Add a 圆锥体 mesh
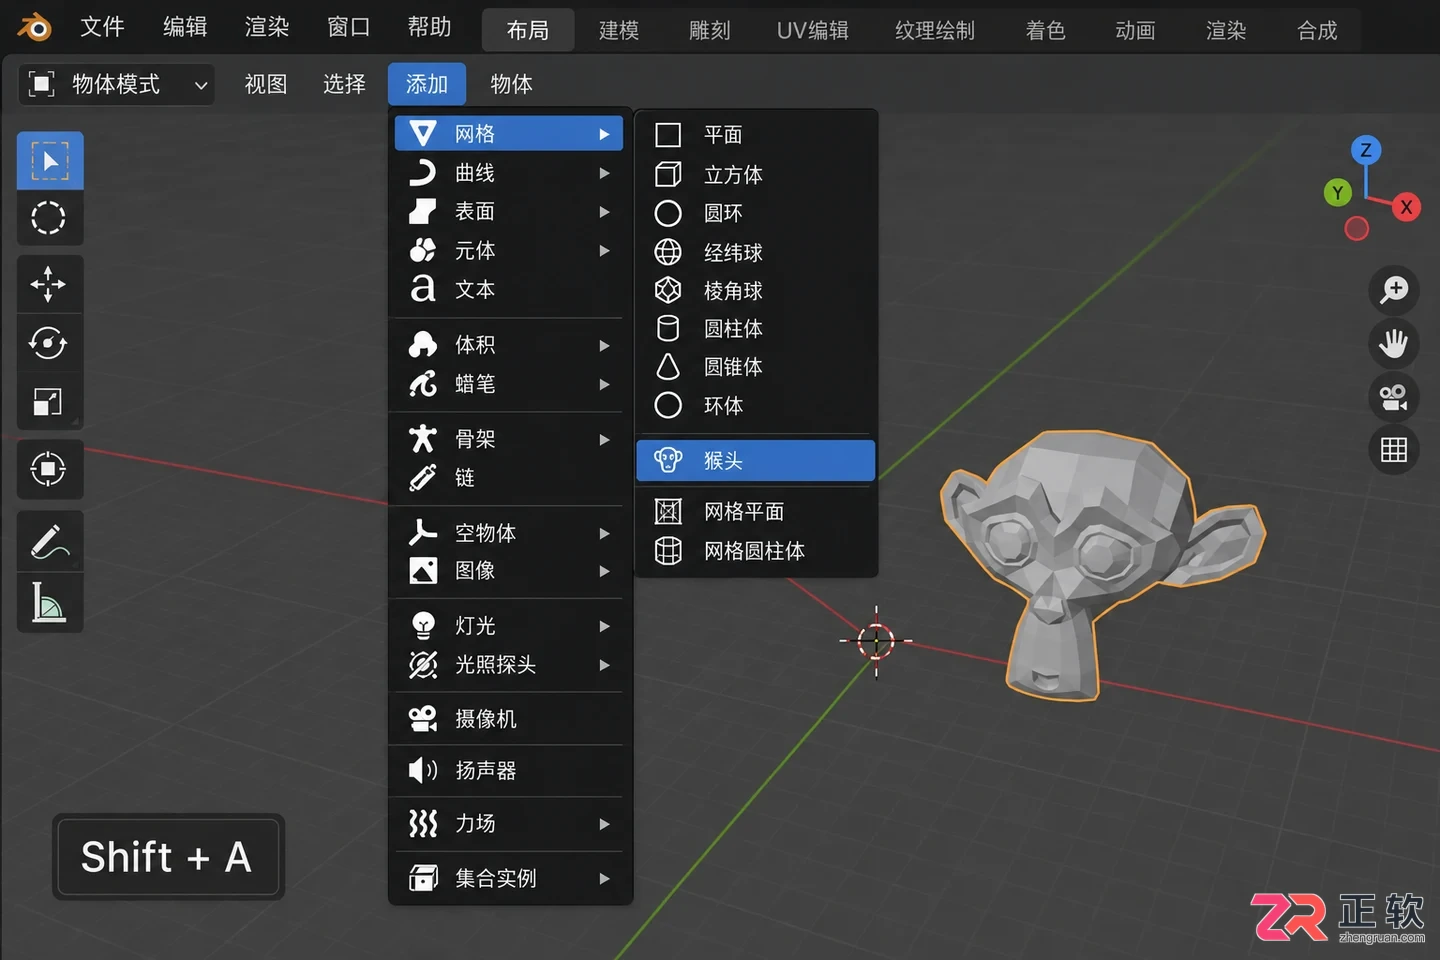The image size is (1440, 960). (x=755, y=367)
